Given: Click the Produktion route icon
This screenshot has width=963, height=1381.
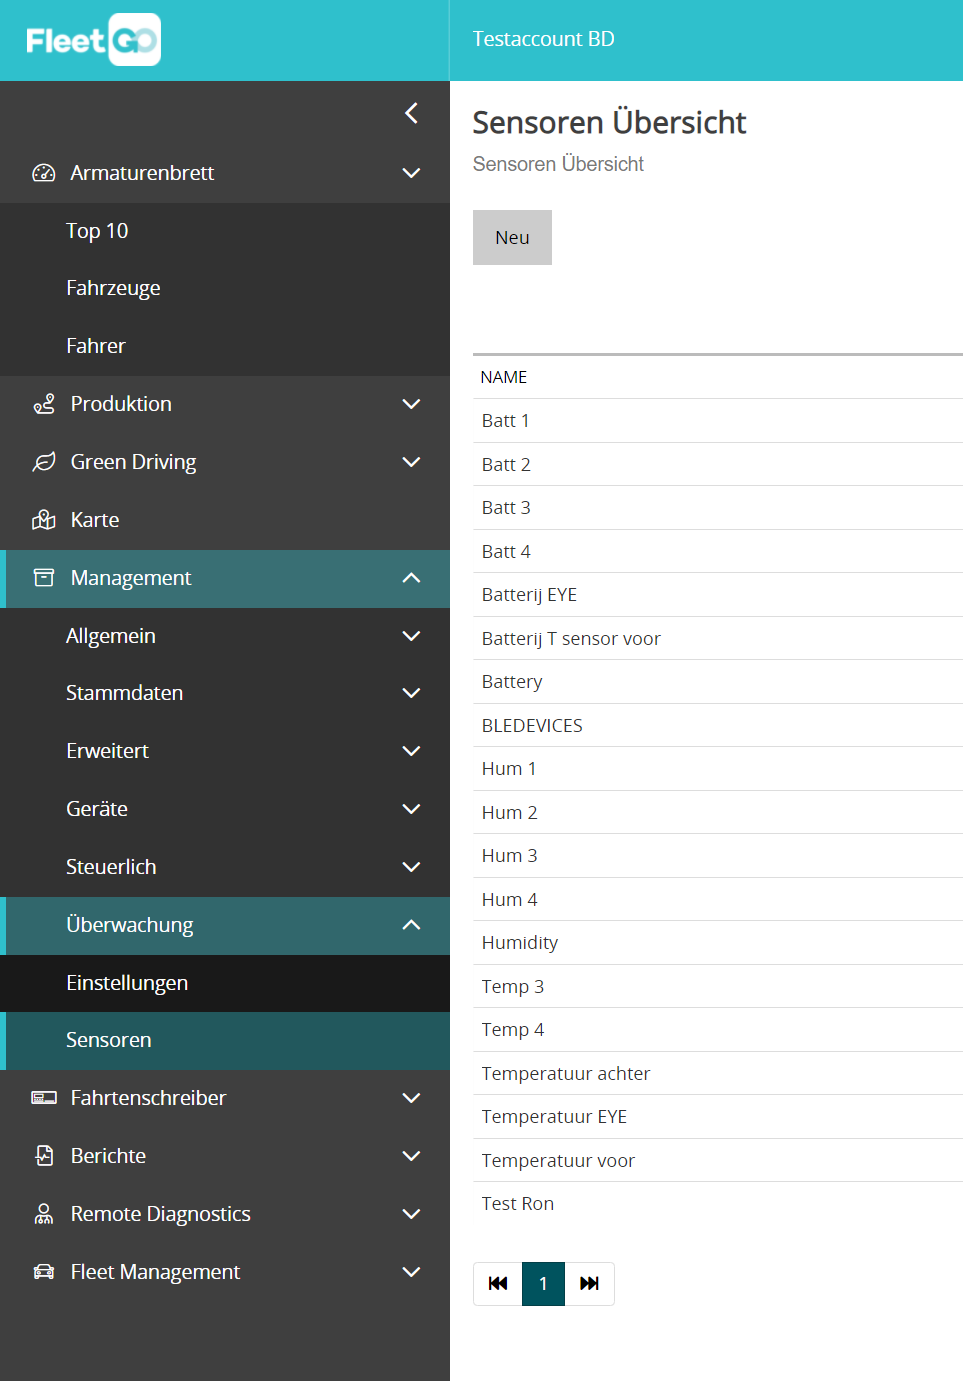Looking at the screenshot, I should pos(44,404).
